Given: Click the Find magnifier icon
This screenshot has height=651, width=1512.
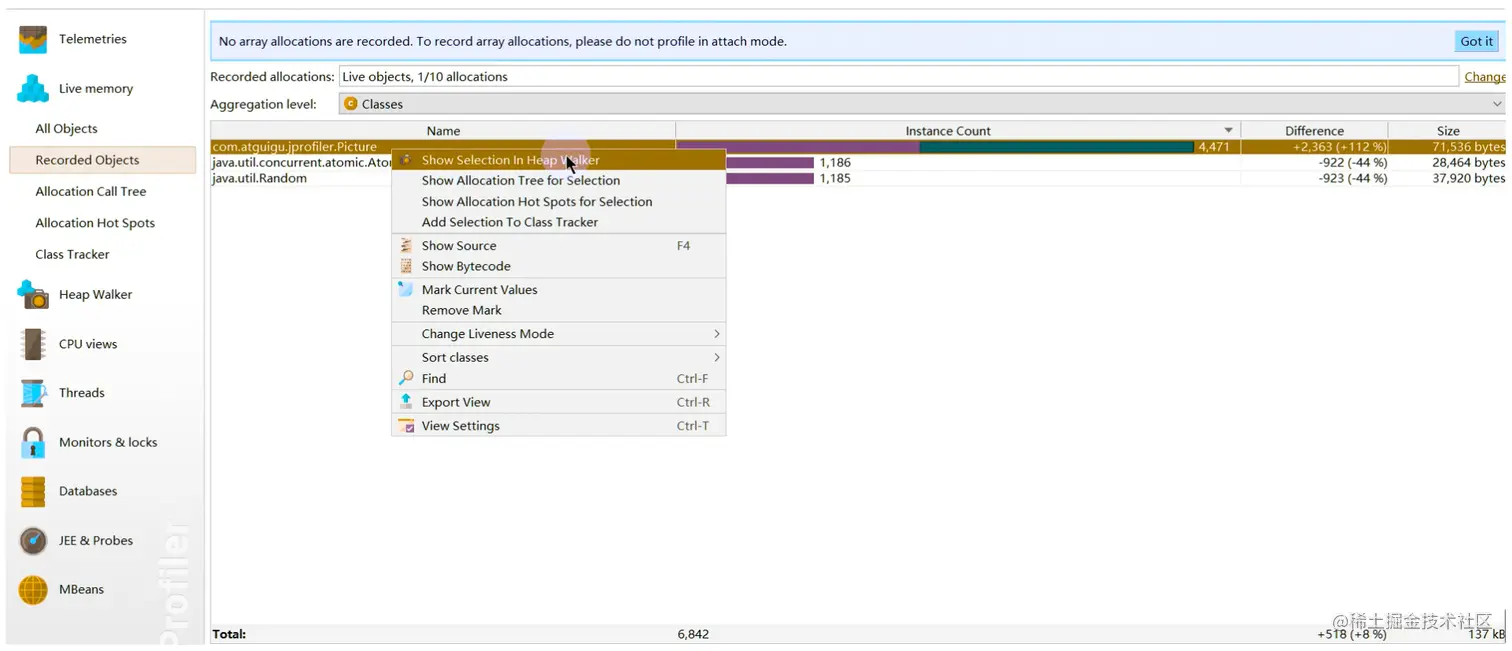Looking at the screenshot, I should [x=406, y=379].
